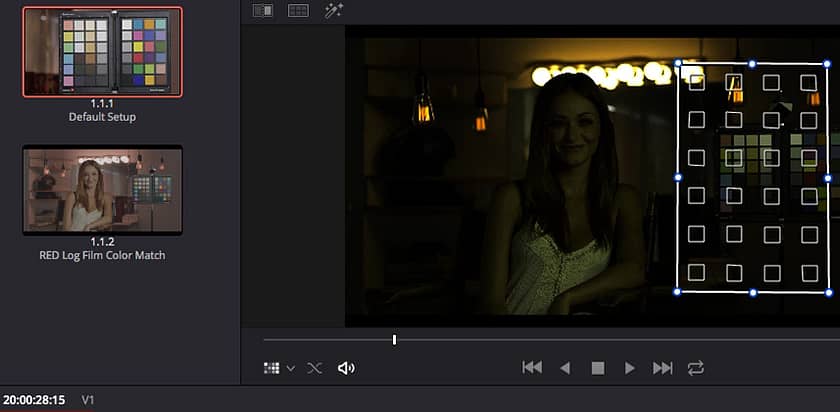This screenshot has width=840, height=412.
Task: Click the color chart overlay's bottom-middle edge handle
Action: point(753,293)
